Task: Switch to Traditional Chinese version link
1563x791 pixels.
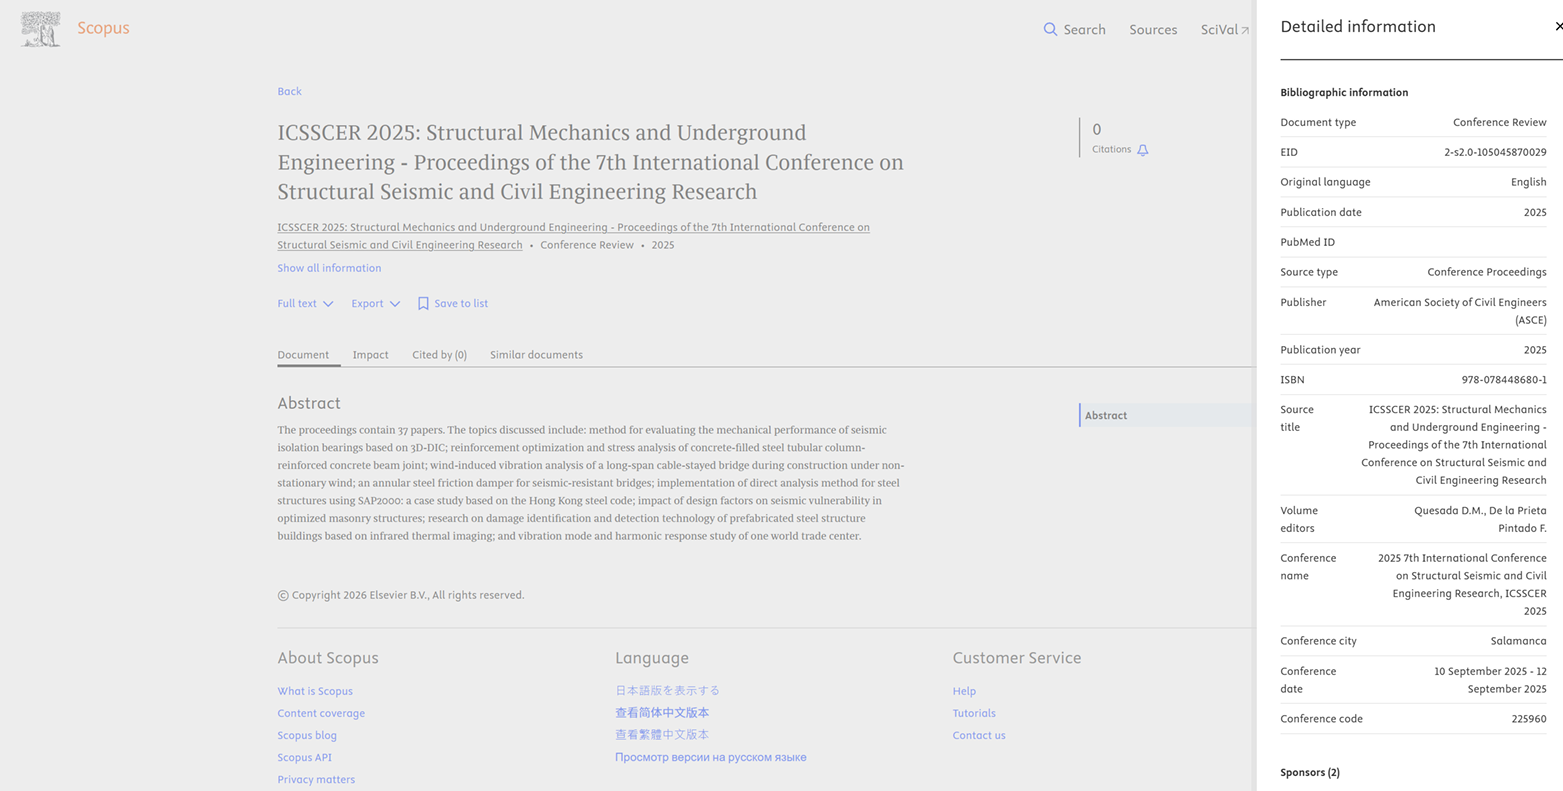Action: tap(662, 735)
